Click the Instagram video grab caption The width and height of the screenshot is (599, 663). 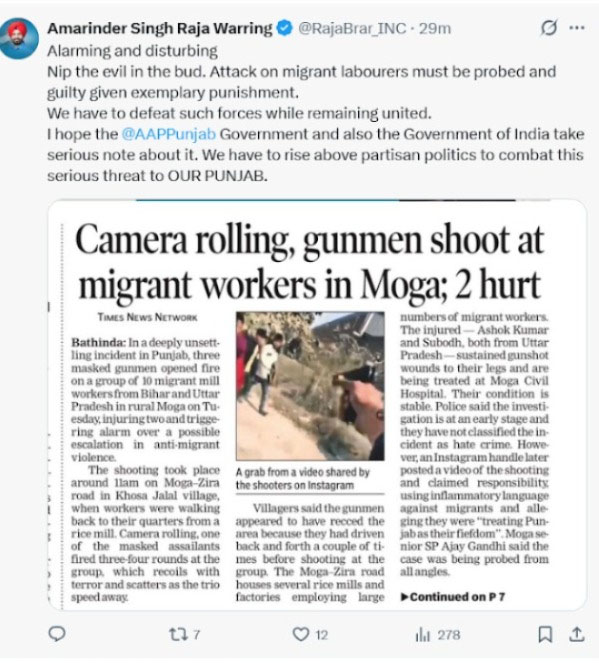(303, 478)
